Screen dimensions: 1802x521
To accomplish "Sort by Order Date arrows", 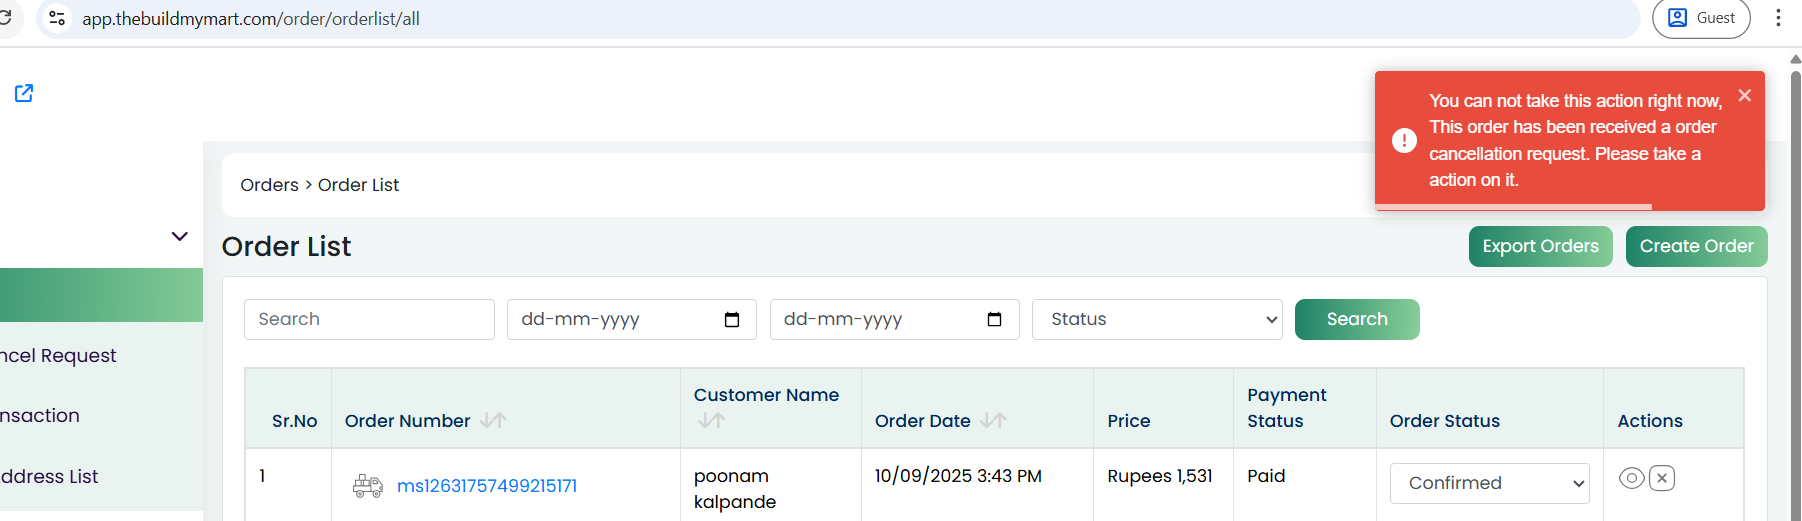I will (x=993, y=421).
